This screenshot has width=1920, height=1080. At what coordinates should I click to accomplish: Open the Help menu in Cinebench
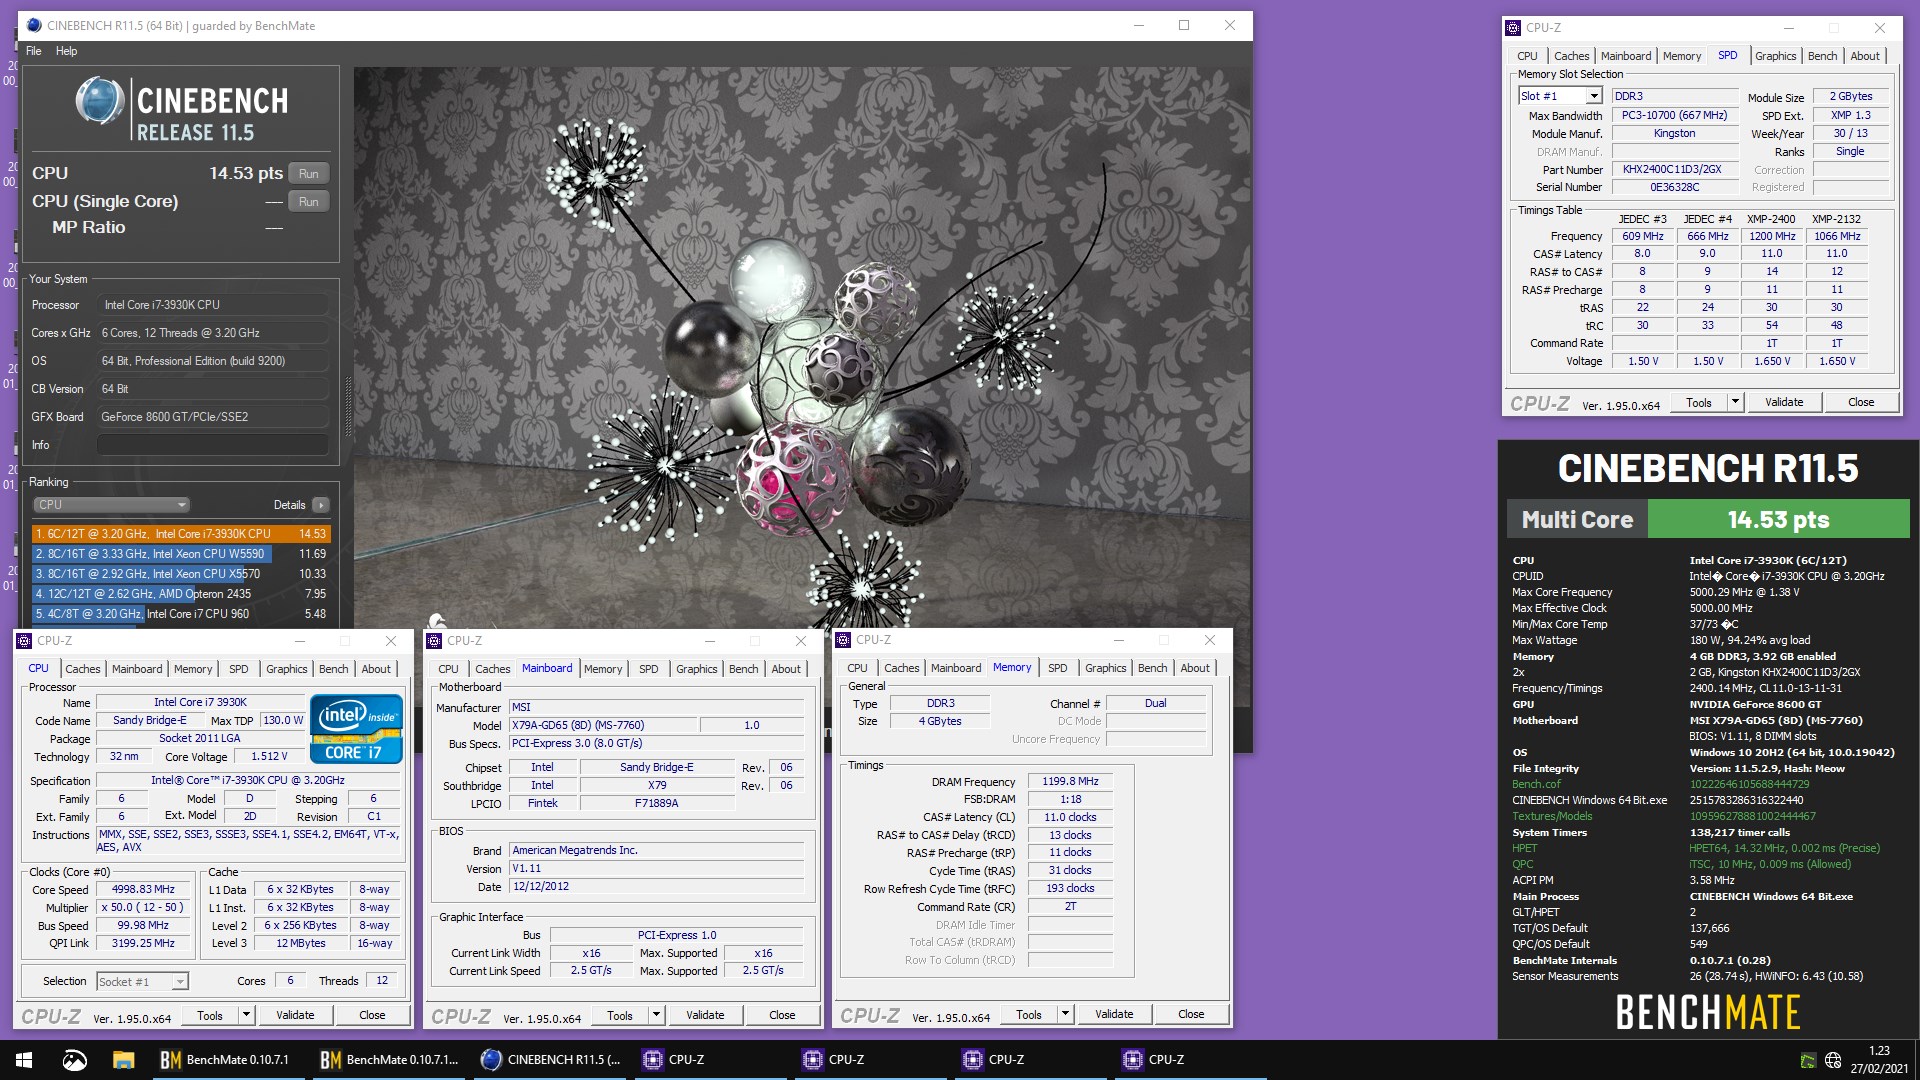(x=66, y=51)
